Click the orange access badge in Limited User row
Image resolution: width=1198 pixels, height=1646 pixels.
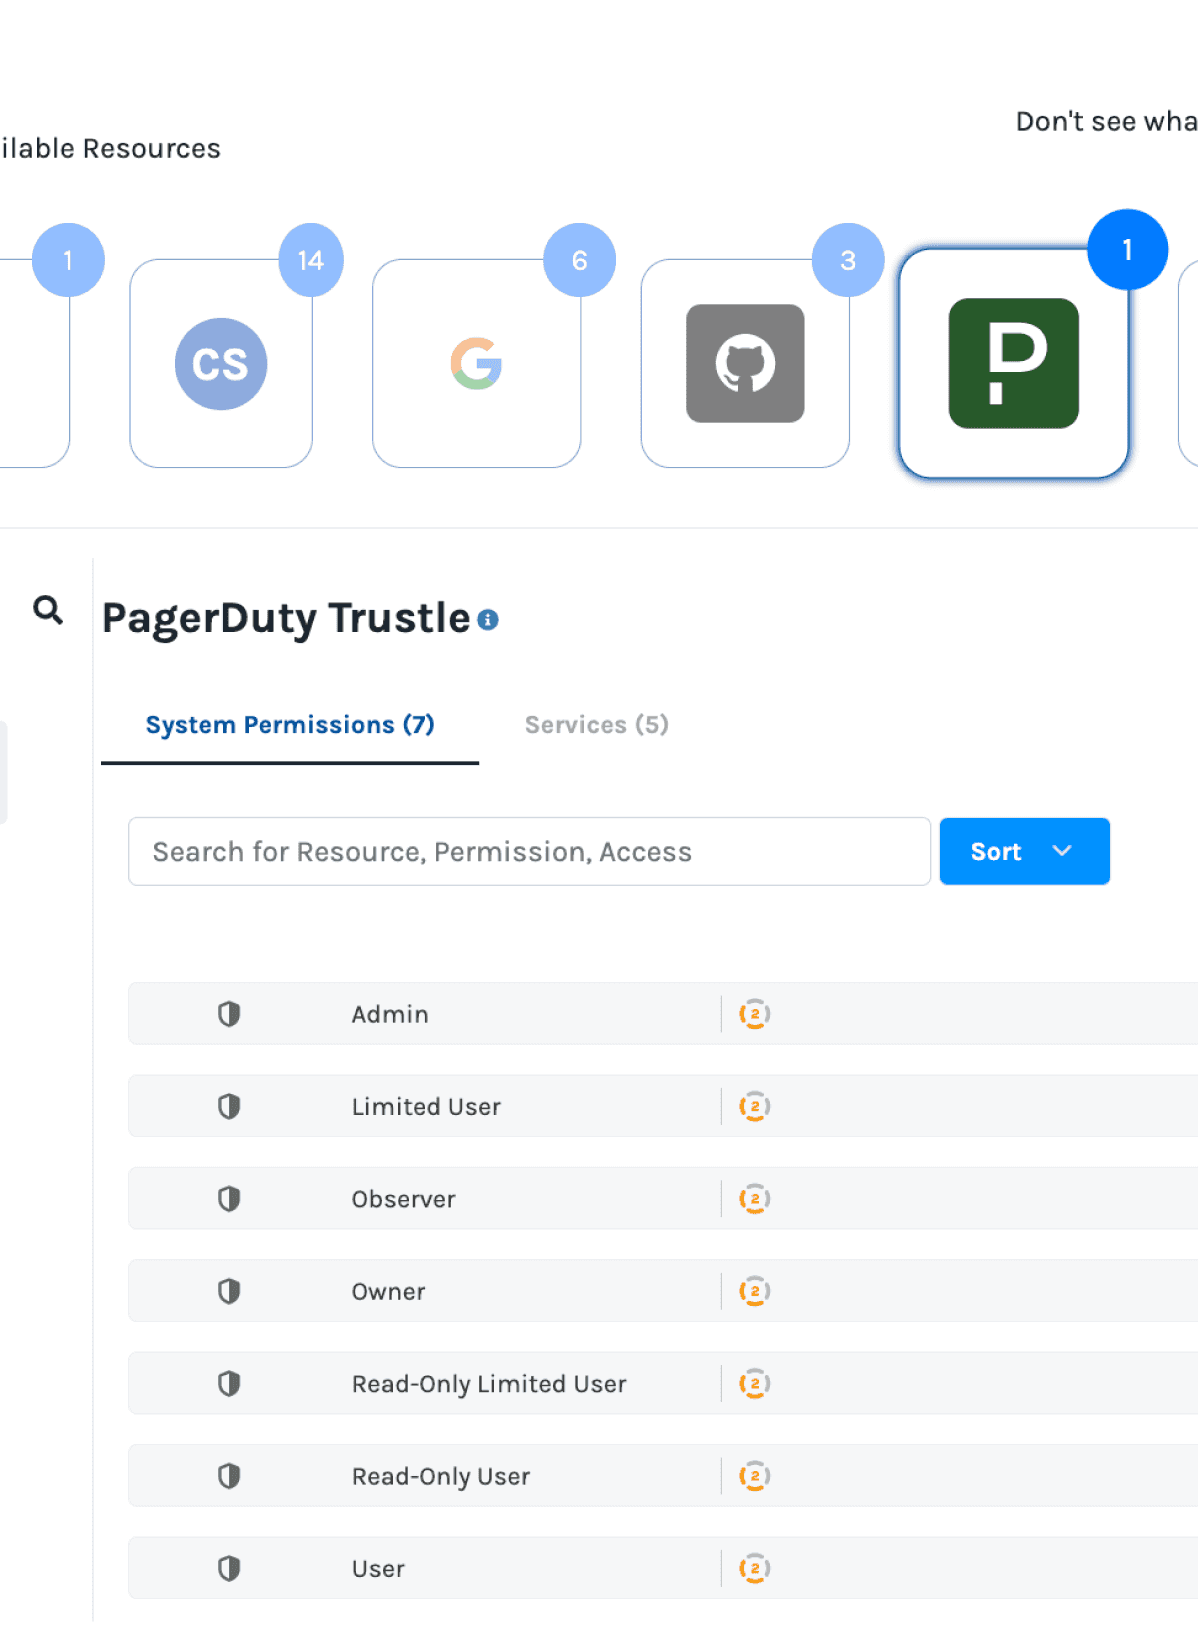(754, 1106)
